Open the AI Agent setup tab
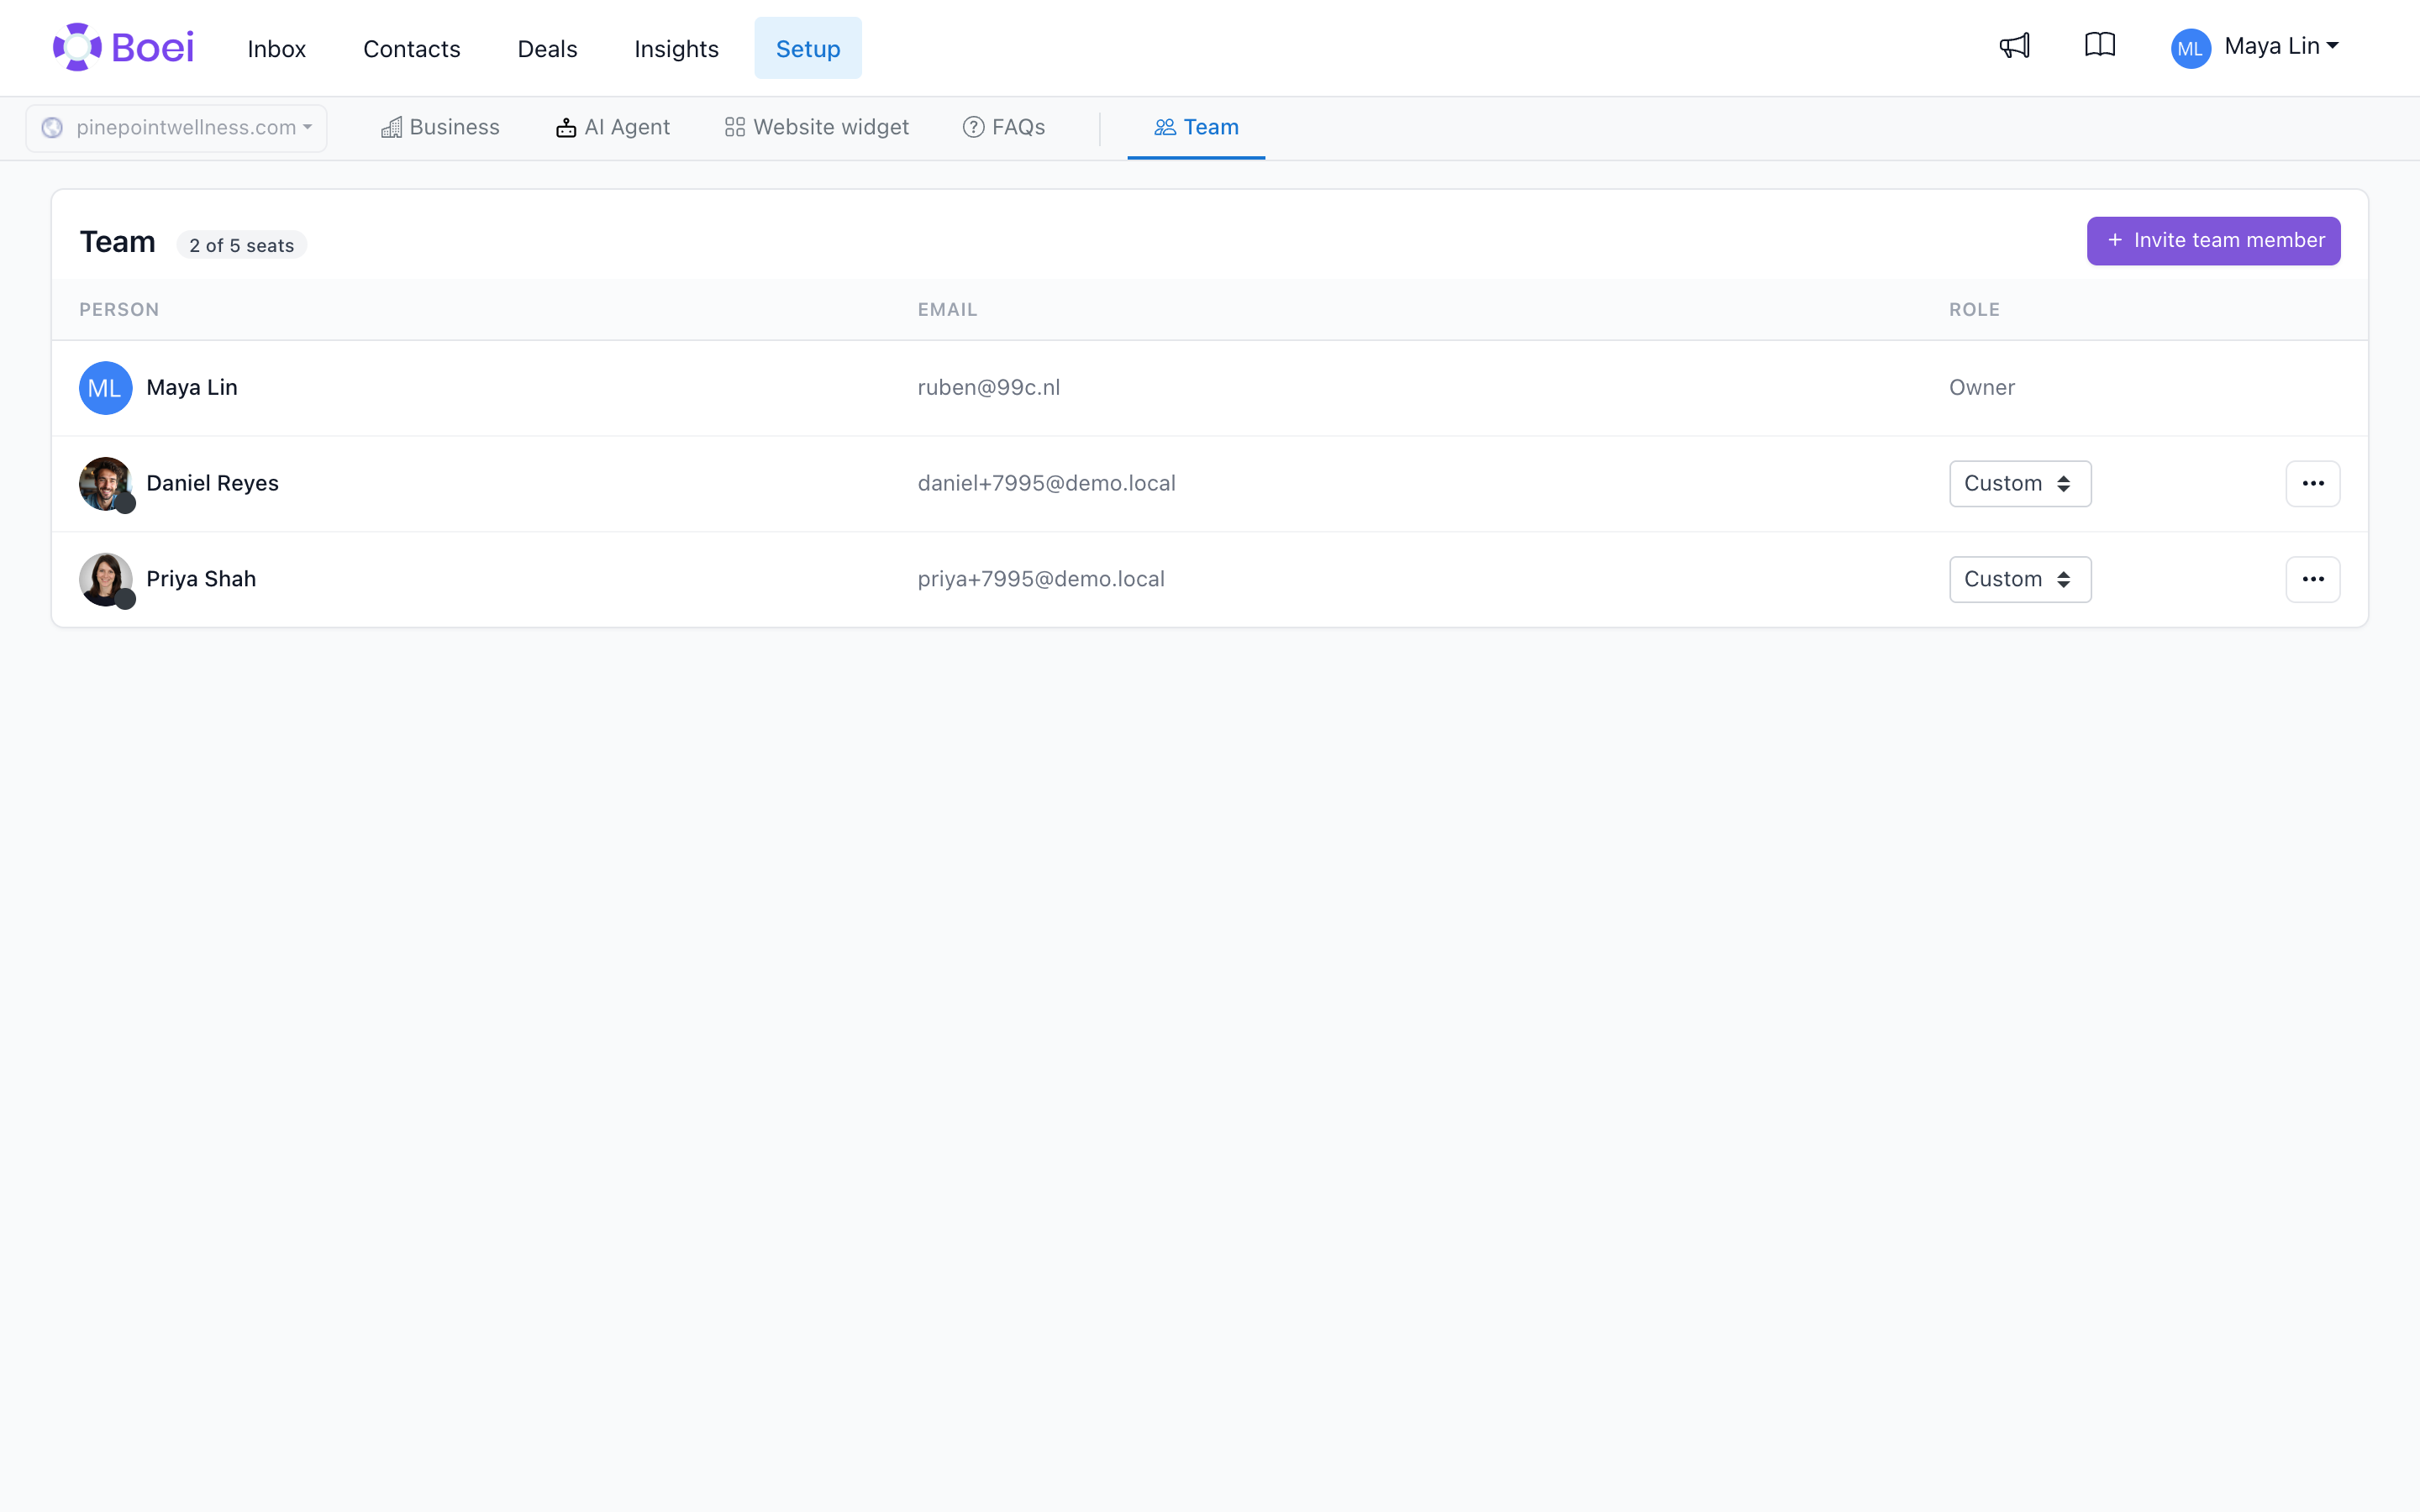Screen dimensions: 2420x1512 pos(613,127)
